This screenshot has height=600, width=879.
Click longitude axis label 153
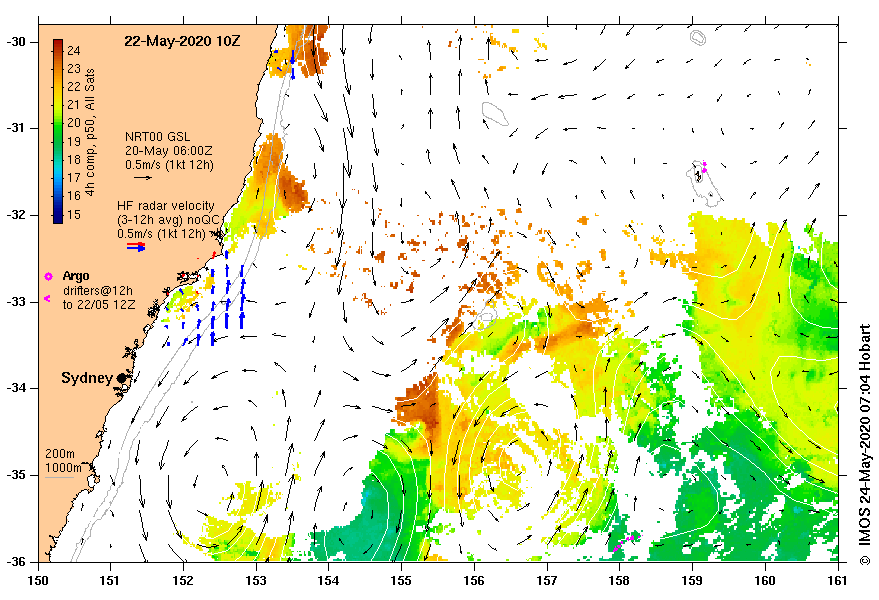pyautogui.click(x=256, y=580)
